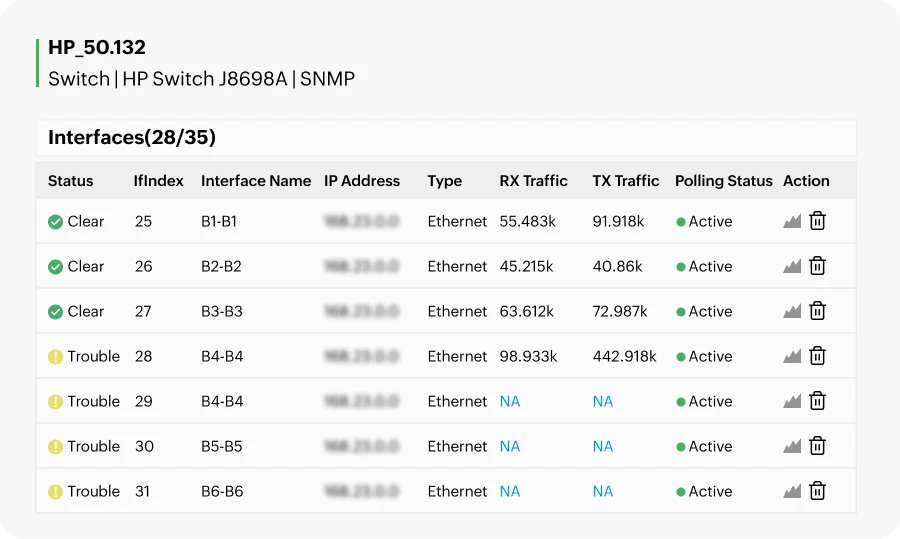Screen dimensions: 900x539
Task: Delete interface B3-B3 using the trash icon
Action: tap(817, 311)
